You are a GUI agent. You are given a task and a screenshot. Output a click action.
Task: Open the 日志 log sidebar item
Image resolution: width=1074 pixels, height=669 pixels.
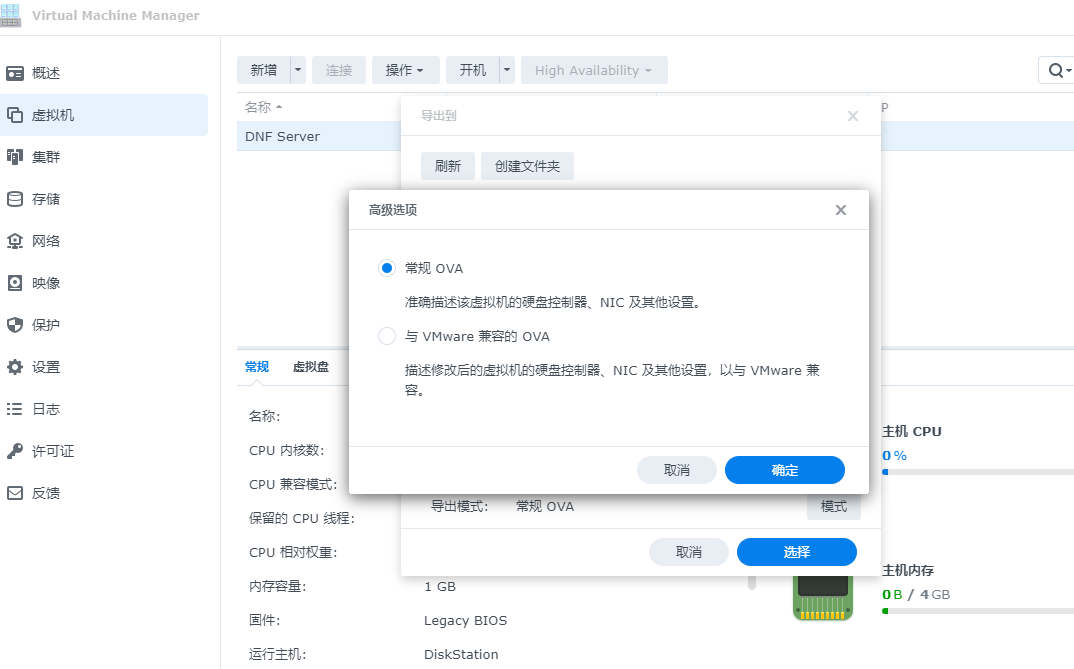(x=46, y=409)
